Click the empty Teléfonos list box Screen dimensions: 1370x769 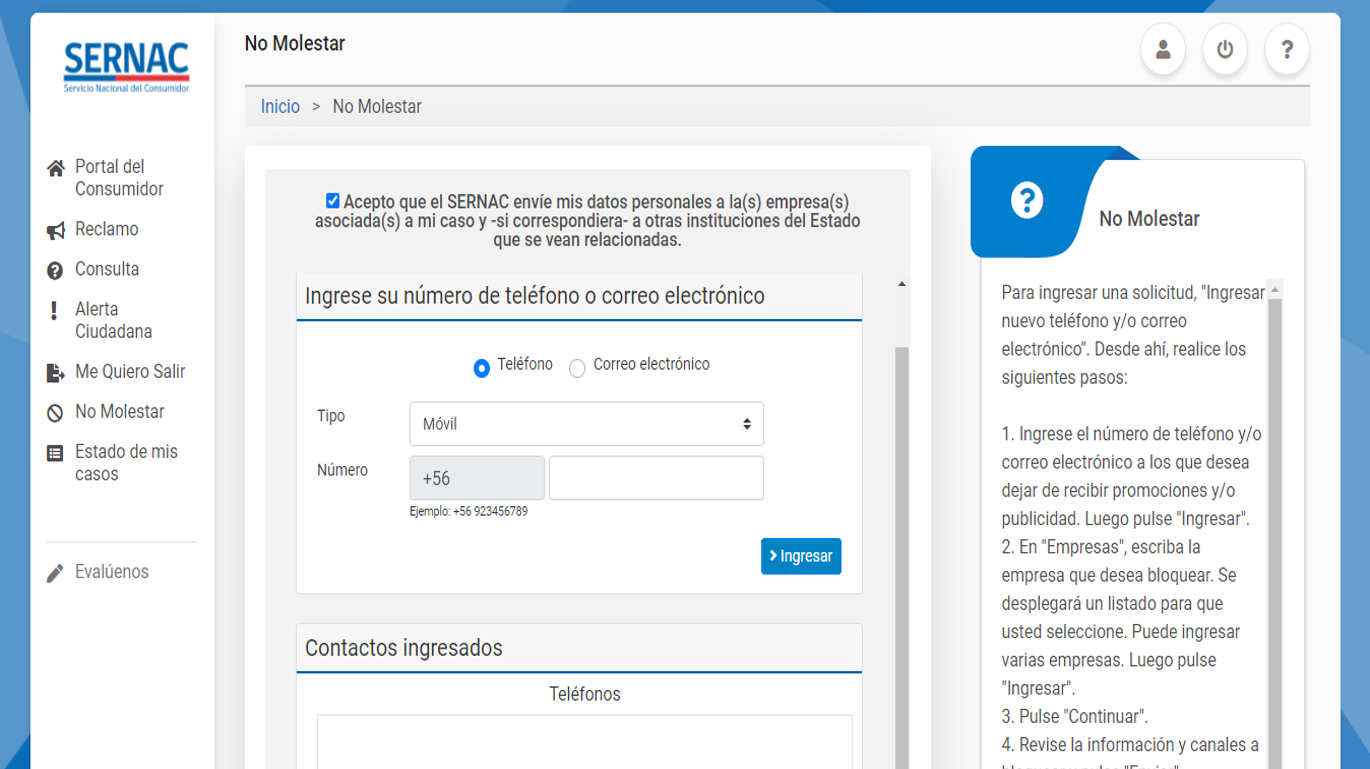point(585,742)
